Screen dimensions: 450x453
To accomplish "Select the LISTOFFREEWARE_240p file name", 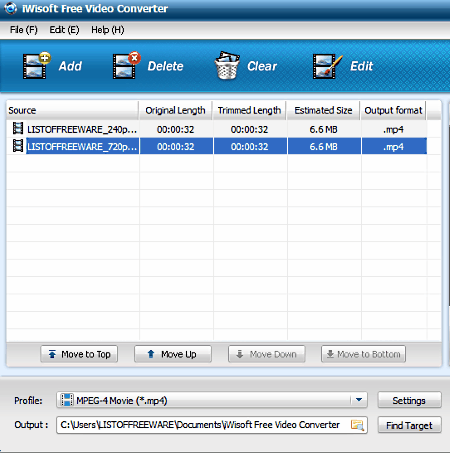I will pos(82,129).
